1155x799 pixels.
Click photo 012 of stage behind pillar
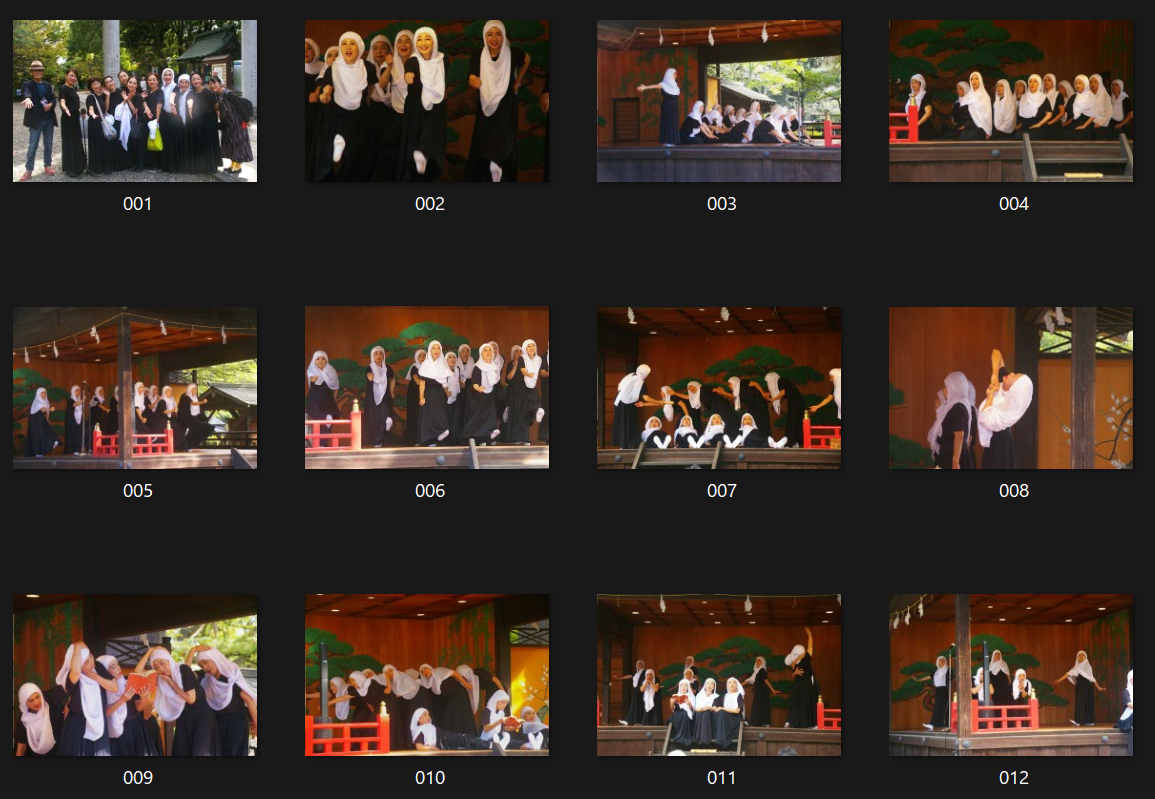click(1011, 675)
